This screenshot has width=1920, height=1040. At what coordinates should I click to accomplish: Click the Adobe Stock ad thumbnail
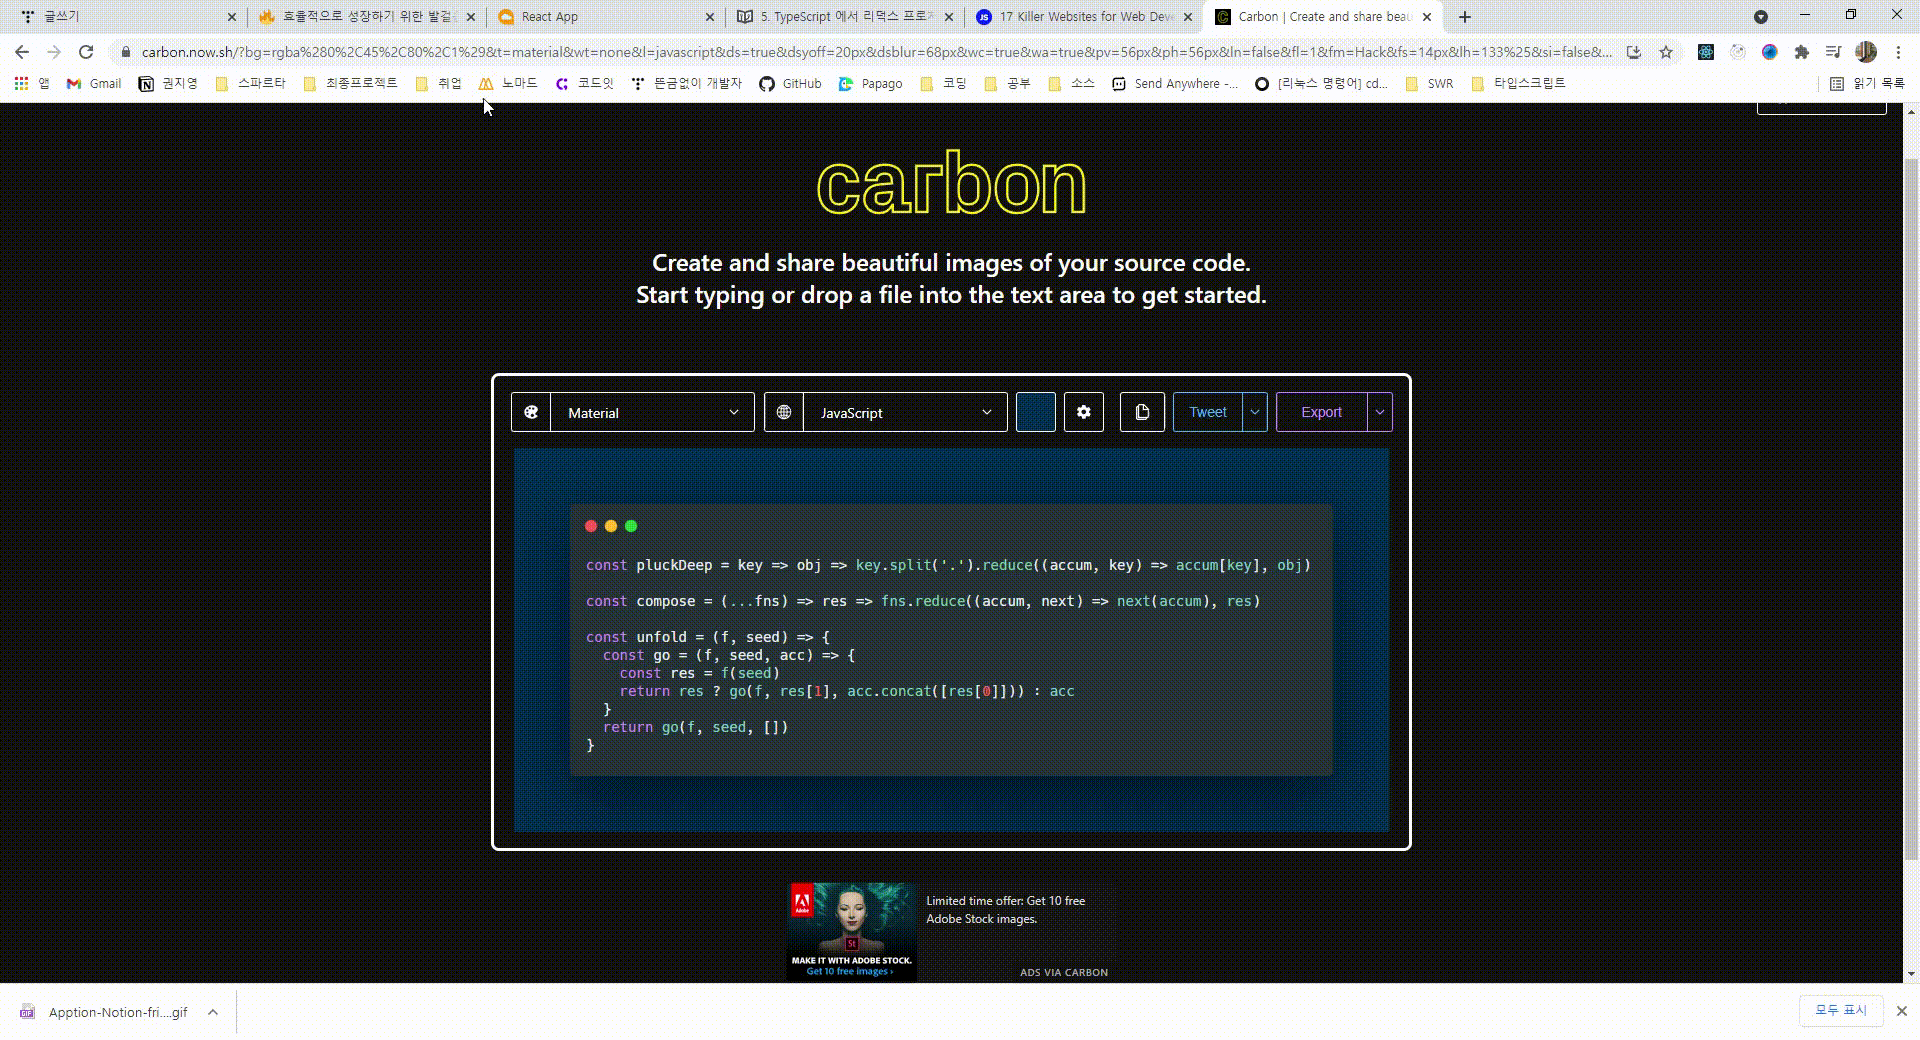pos(851,931)
